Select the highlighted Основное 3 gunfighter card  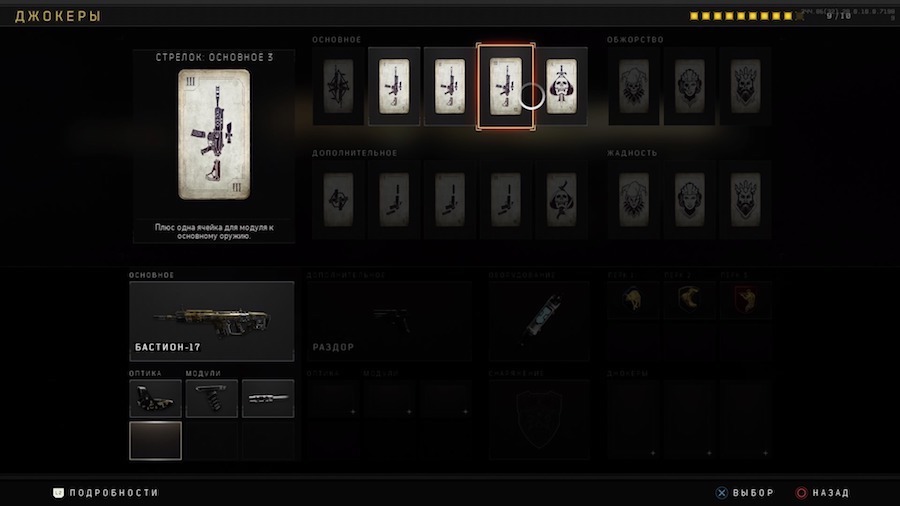(506, 86)
